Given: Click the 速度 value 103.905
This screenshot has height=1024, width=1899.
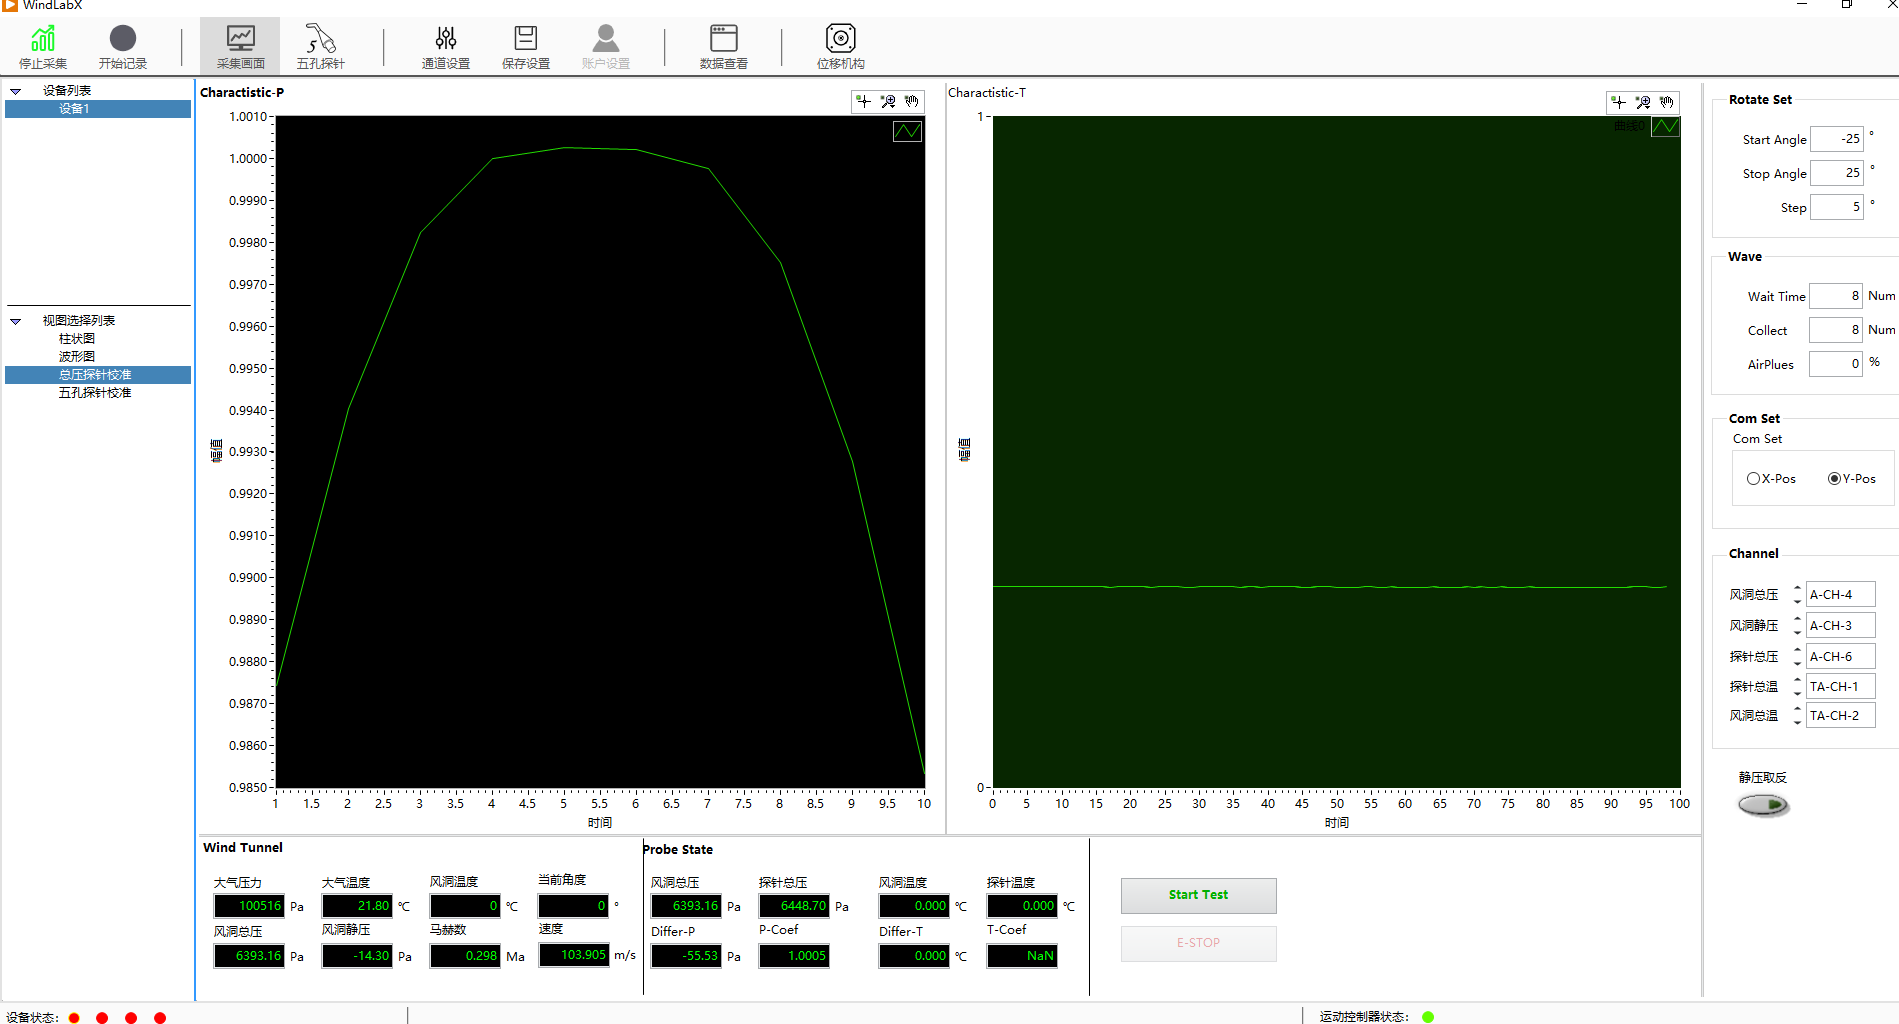Looking at the screenshot, I should tap(574, 955).
